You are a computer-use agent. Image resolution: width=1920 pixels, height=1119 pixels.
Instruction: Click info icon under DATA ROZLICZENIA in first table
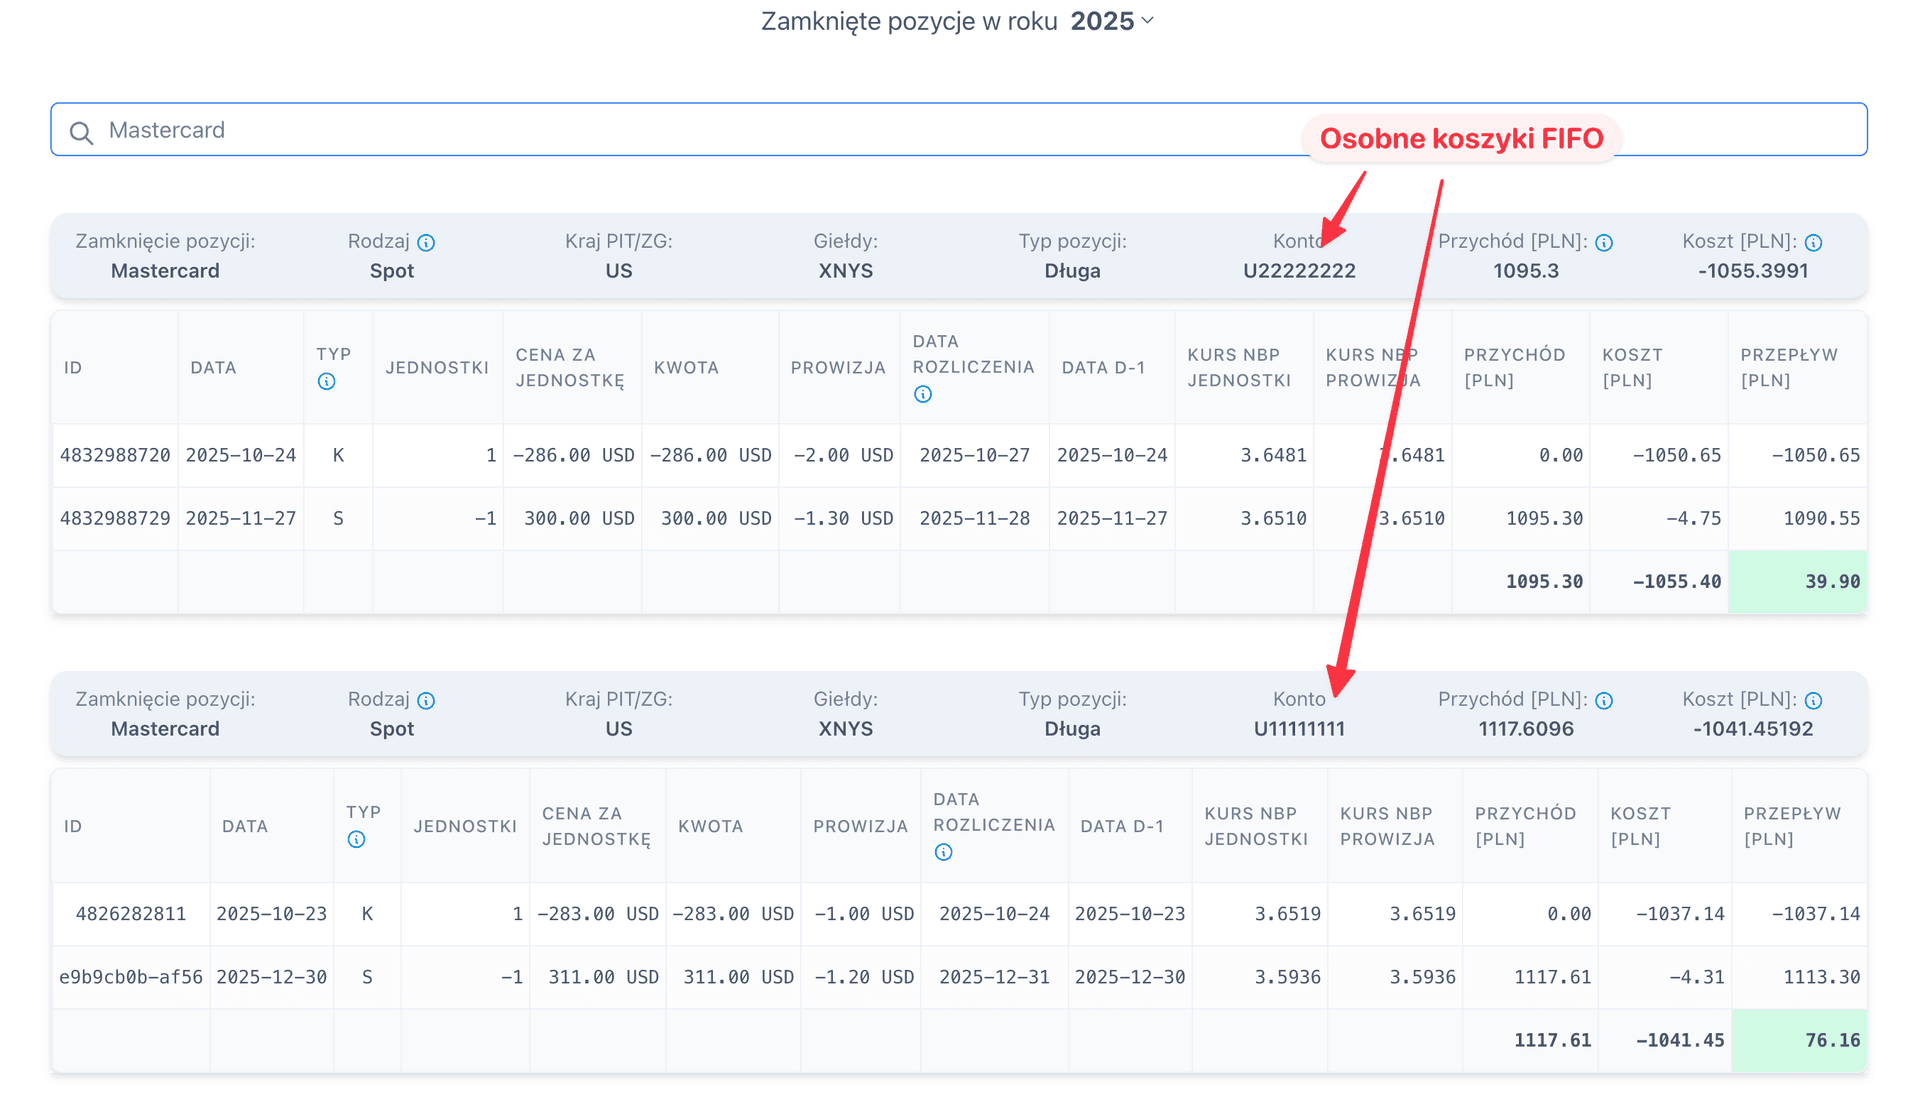pos(923,394)
